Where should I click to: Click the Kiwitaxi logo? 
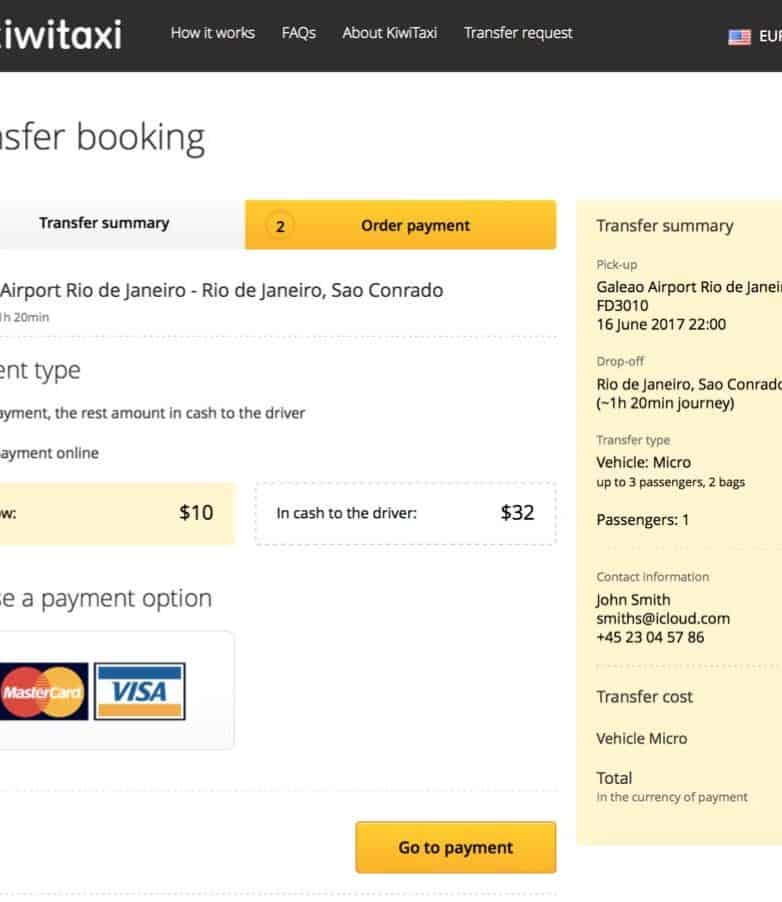click(60, 35)
